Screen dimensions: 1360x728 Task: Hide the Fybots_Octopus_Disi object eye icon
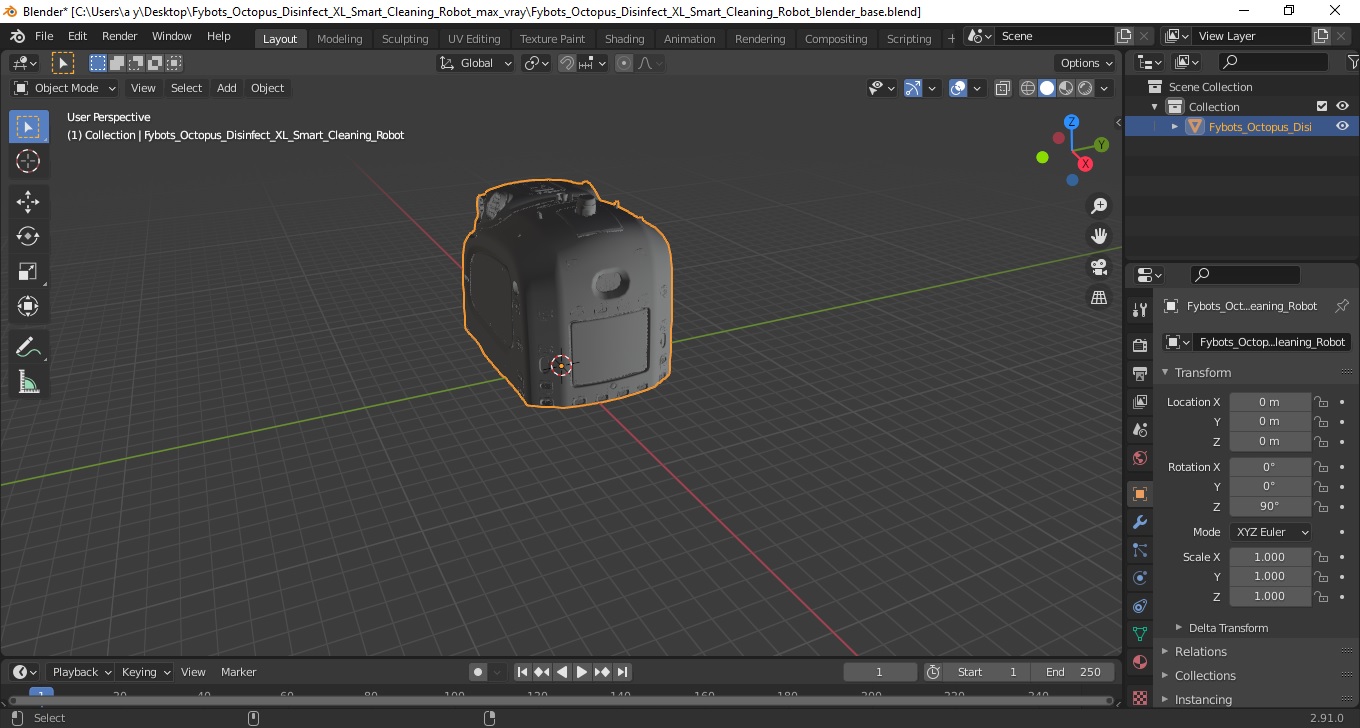[x=1342, y=126]
